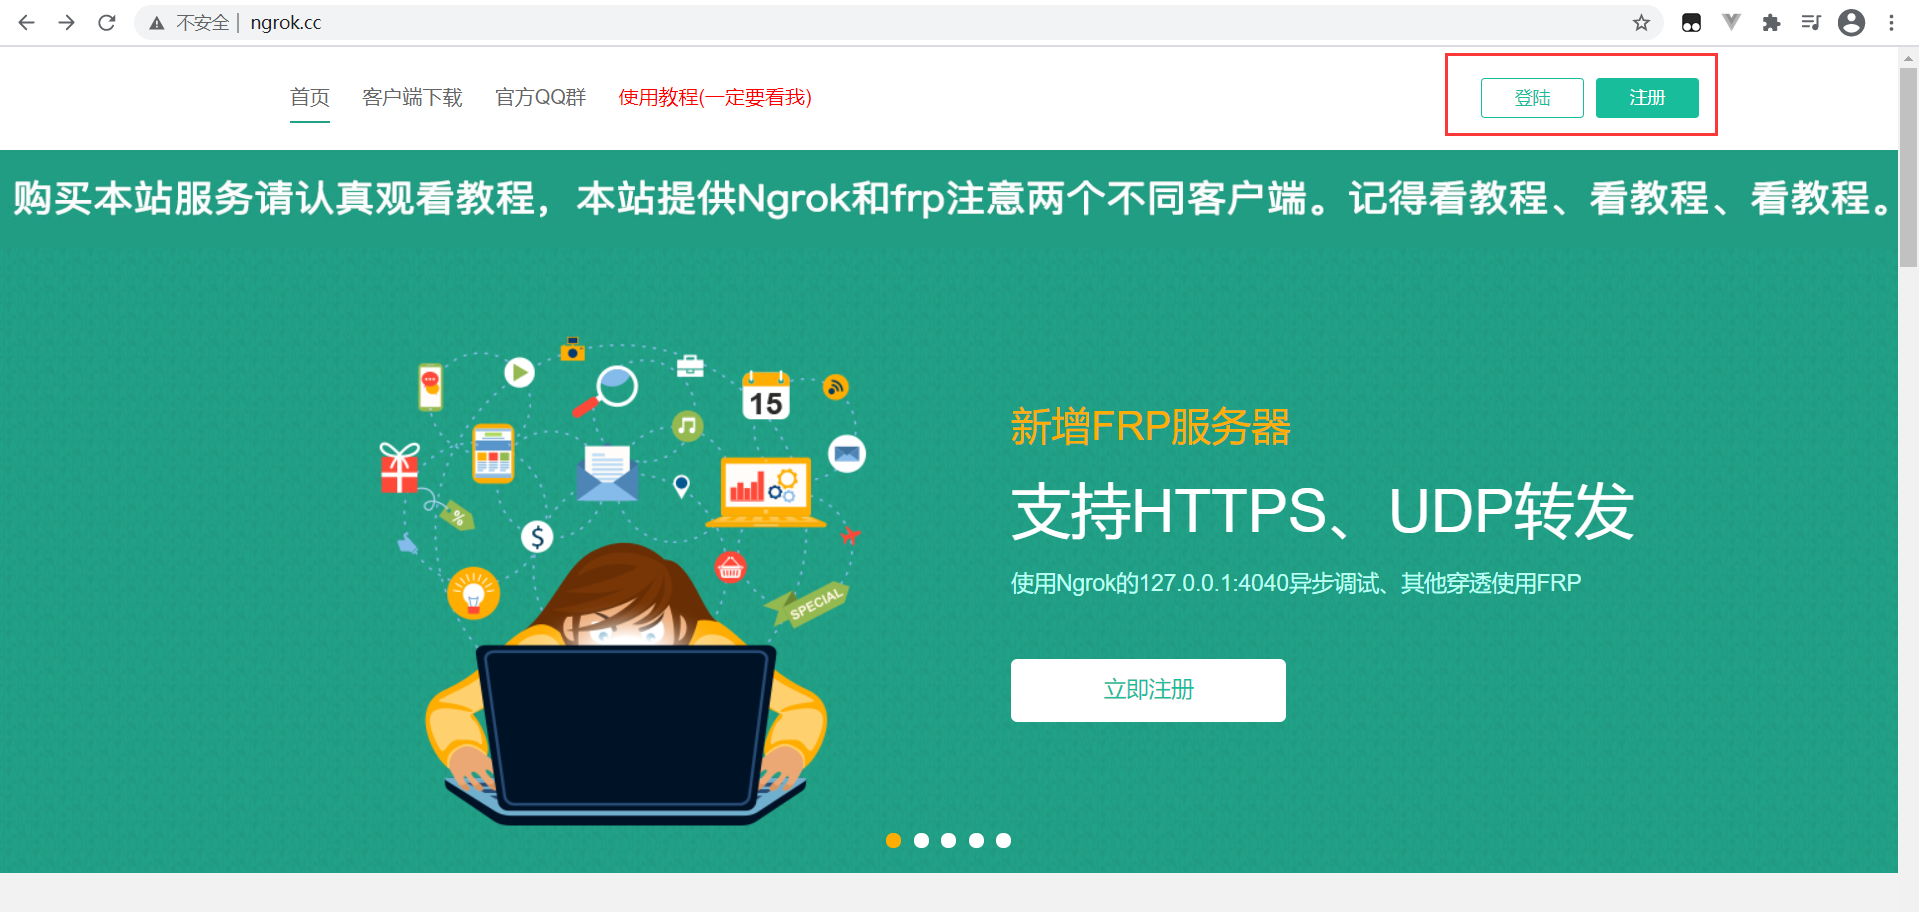The width and height of the screenshot is (1919, 912).
Task: Go back to the previous page
Action: [27, 22]
